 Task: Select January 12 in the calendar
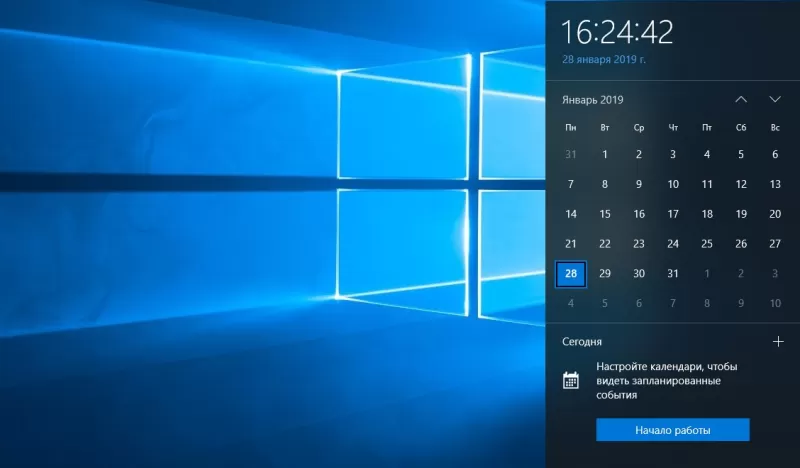tap(741, 184)
